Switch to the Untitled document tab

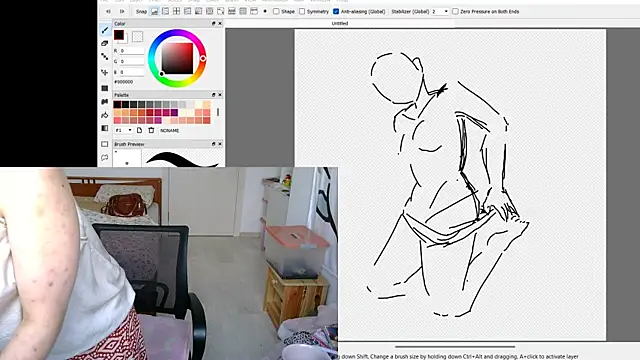(x=340, y=23)
